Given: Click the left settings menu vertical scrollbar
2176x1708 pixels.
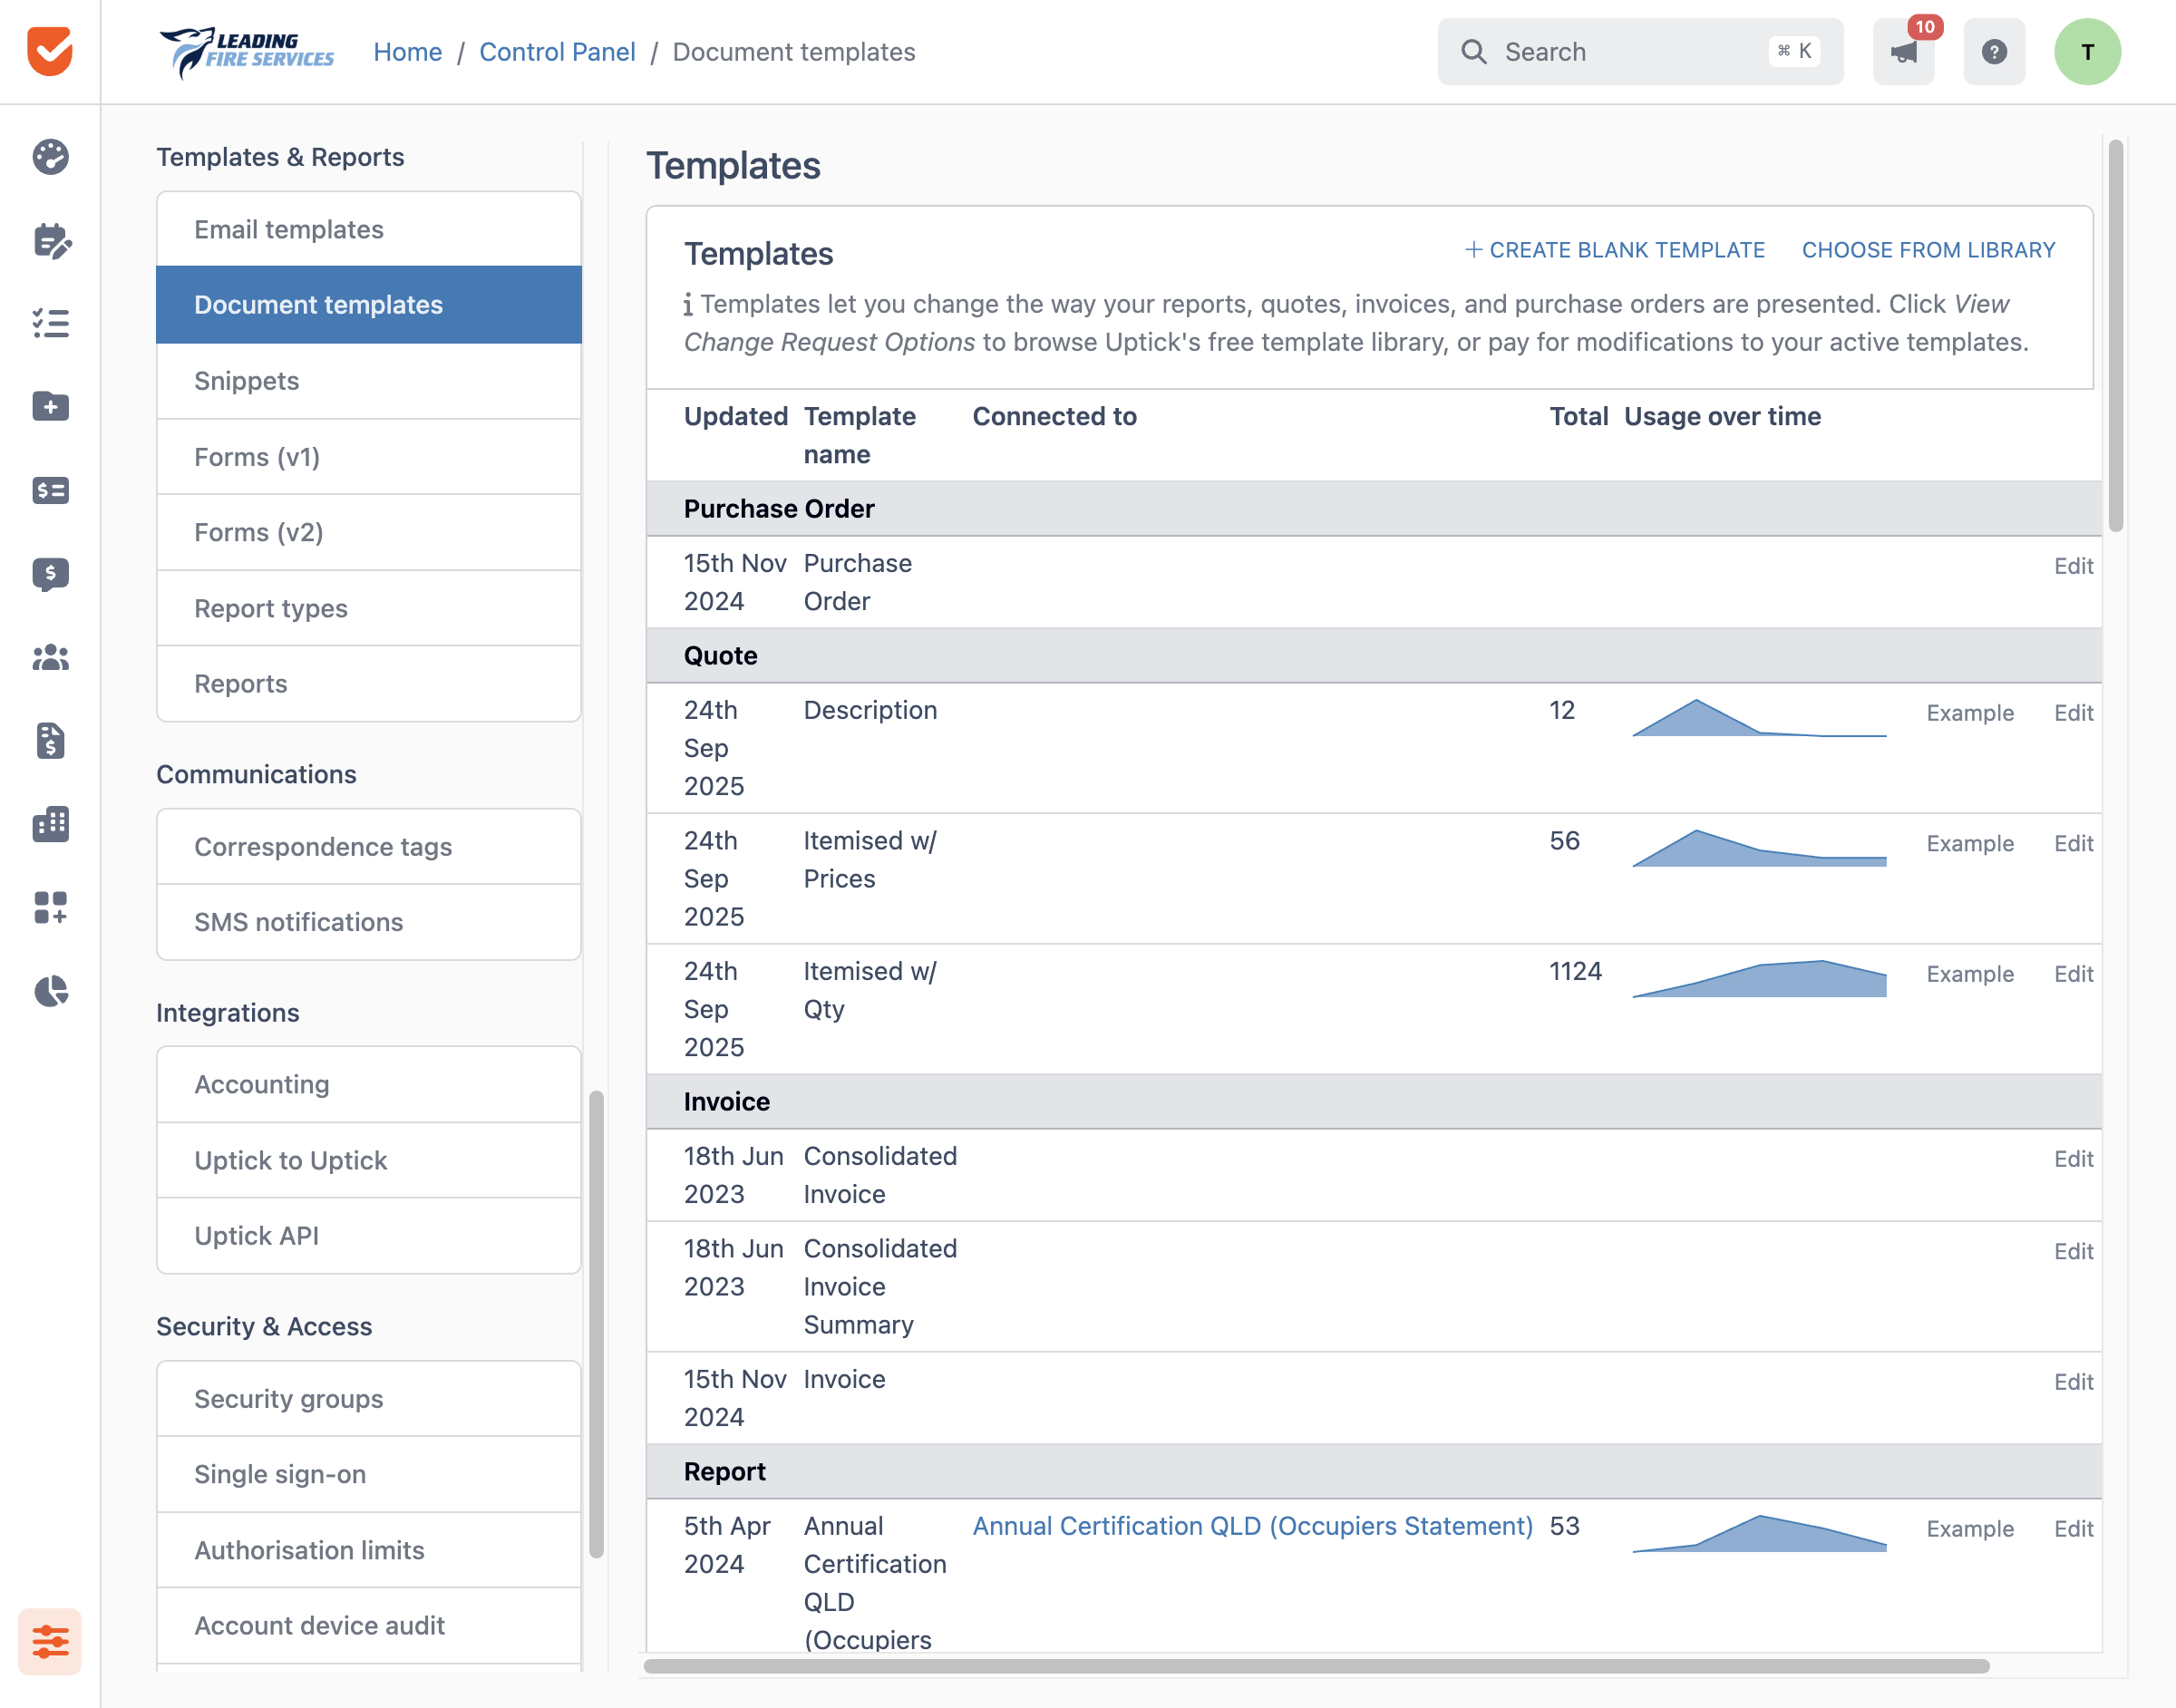Looking at the screenshot, I should click(596, 1324).
